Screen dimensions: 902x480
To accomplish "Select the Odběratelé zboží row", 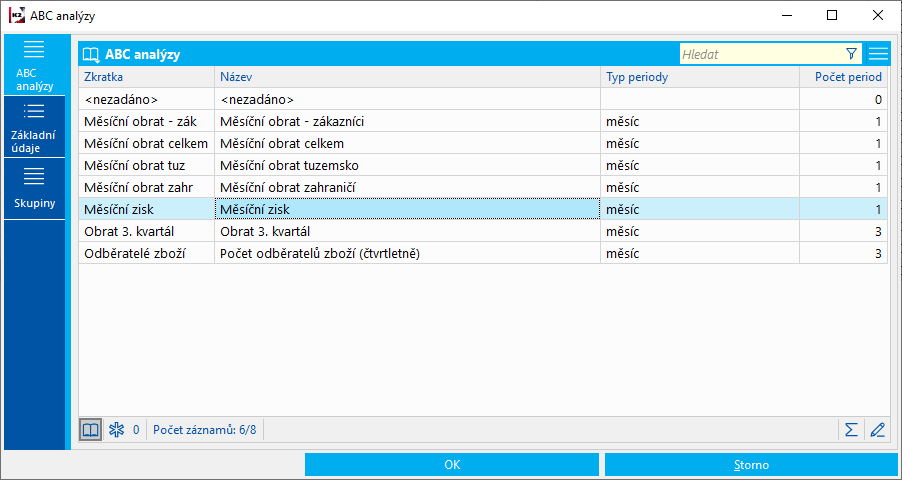I will [x=483, y=253].
